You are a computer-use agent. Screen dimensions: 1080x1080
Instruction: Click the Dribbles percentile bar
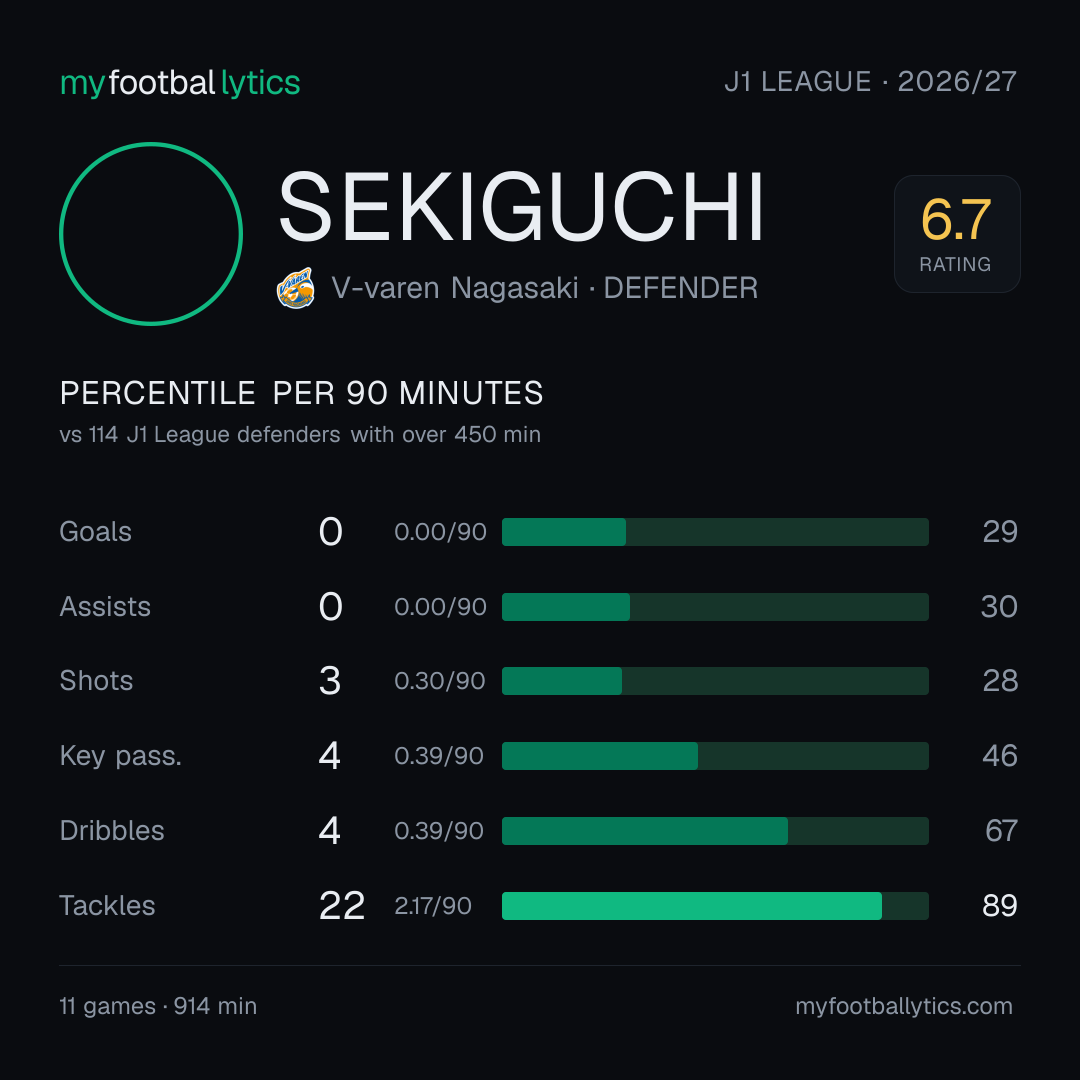click(x=715, y=831)
